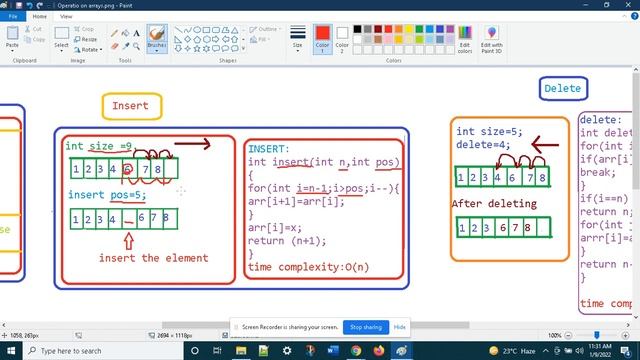The image size is (640, 360).
Task: Click the Resize button
Action: coord(86,39)
